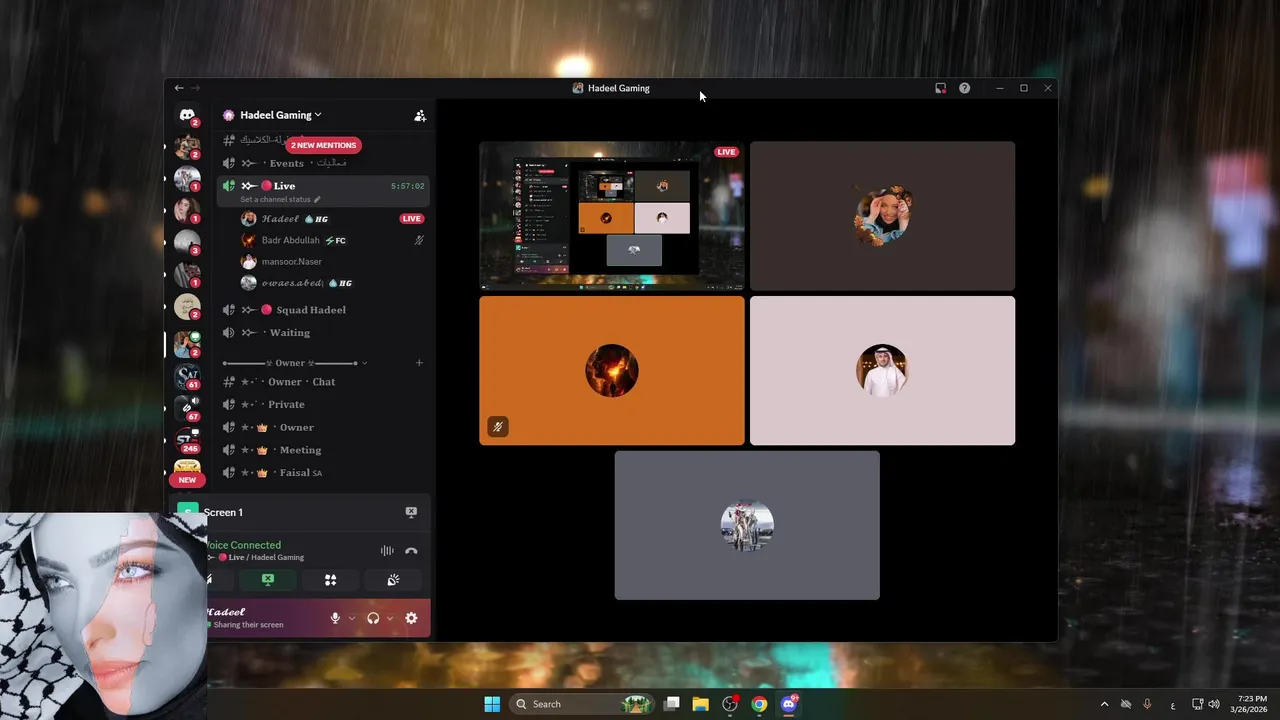Join the Squad Hadeel voice channel
The image size is (1280, 720).
(324, 310)
